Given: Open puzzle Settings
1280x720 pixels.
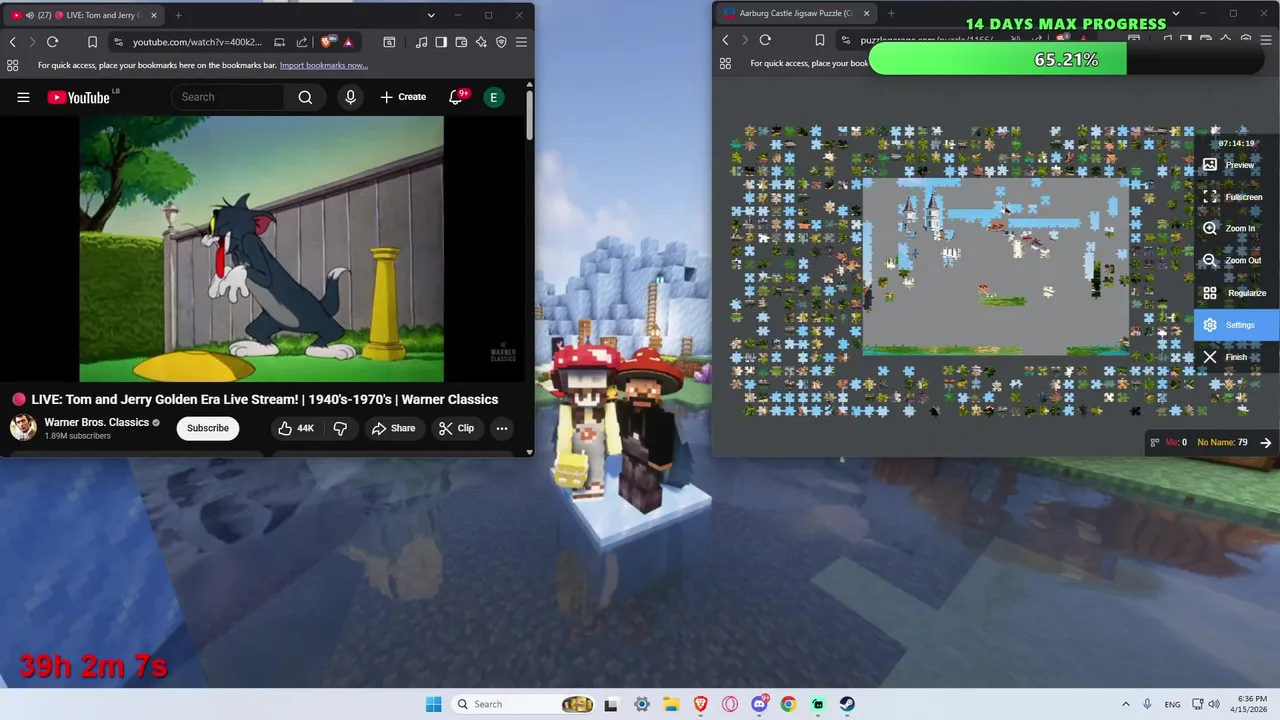Looking at the screenshot, I should click(1237, 325).
